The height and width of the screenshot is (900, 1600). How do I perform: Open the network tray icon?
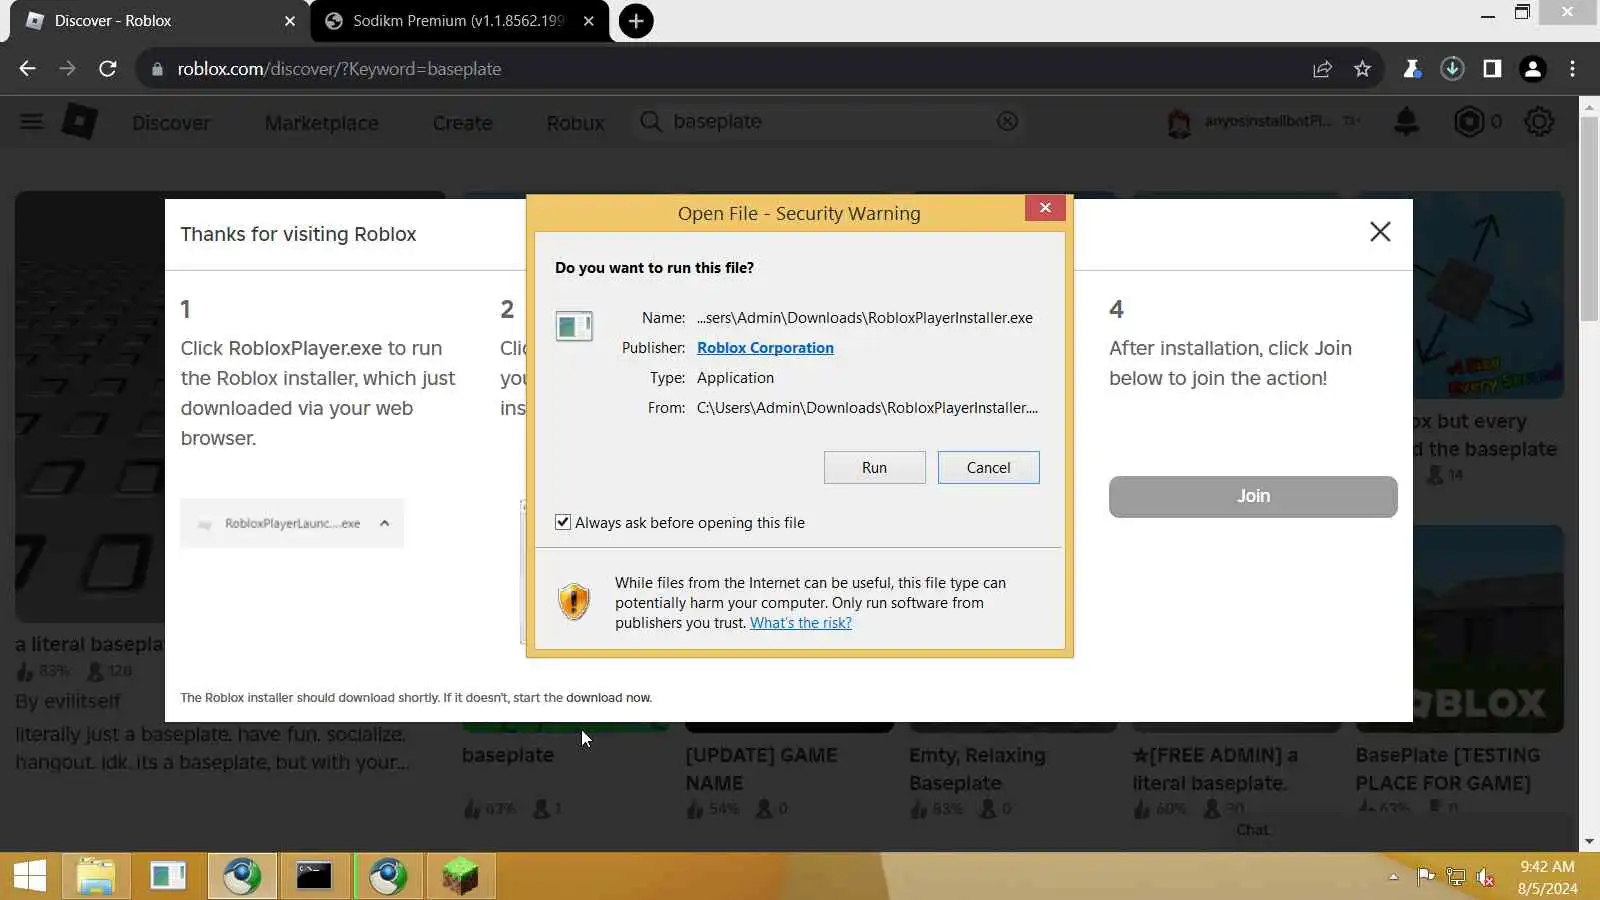point(1456,877)
